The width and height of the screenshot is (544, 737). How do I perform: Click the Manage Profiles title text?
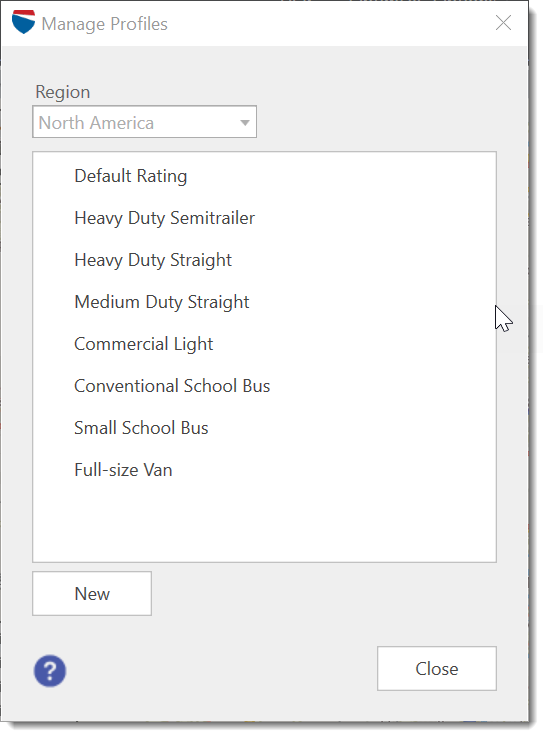point(104,24)
